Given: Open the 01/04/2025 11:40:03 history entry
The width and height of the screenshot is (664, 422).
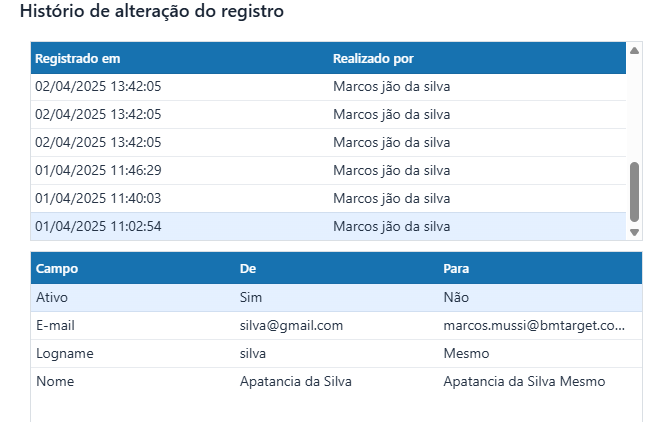Looking at the screenshot, I should click(x=98, y=198).
